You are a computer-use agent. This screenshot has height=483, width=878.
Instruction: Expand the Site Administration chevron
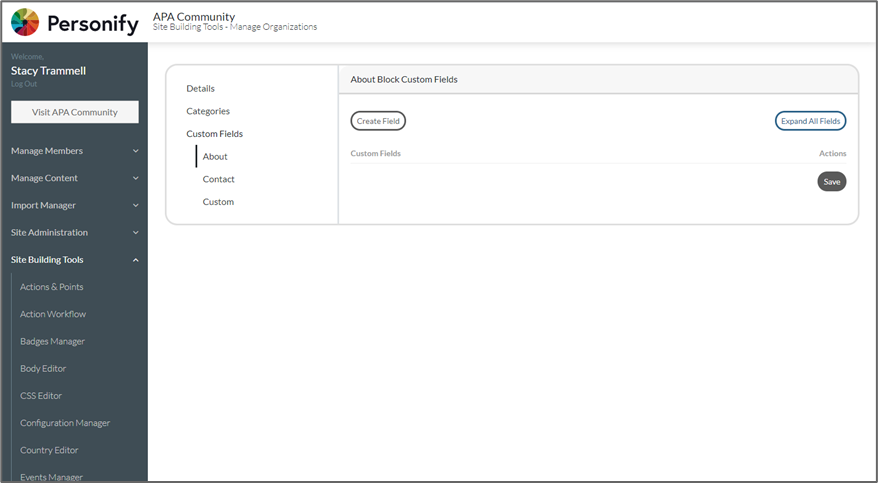136,233
